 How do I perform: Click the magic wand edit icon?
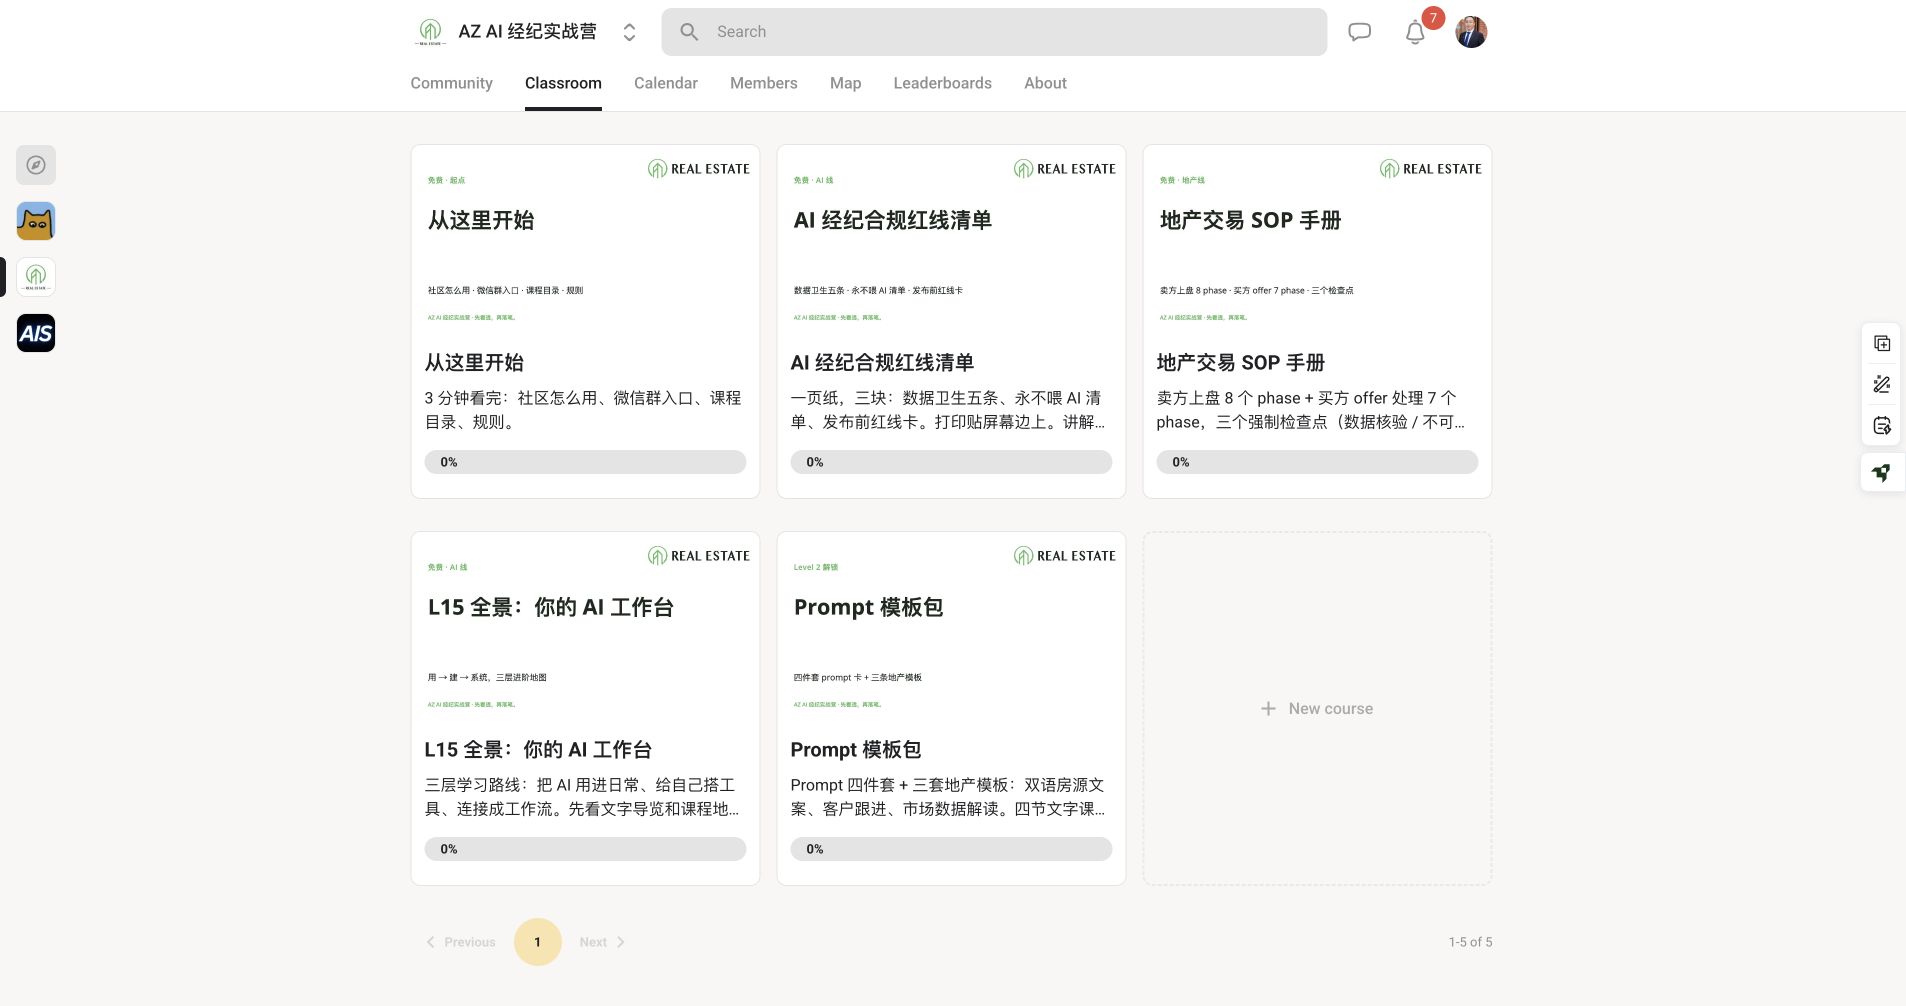(x=1882, y=384)
